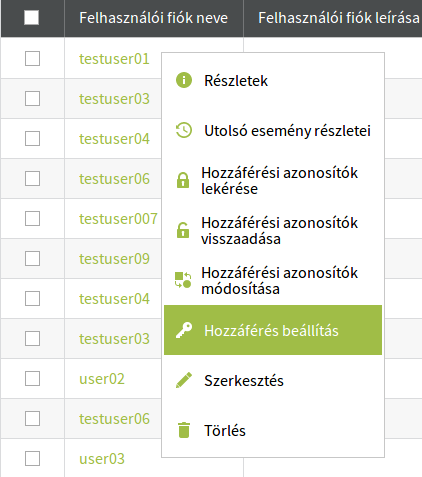Viewport: 422px width, 477px height.
Task: Tick the checkbox beside user02
Action: pyautogui.click(x=32, y=379)
